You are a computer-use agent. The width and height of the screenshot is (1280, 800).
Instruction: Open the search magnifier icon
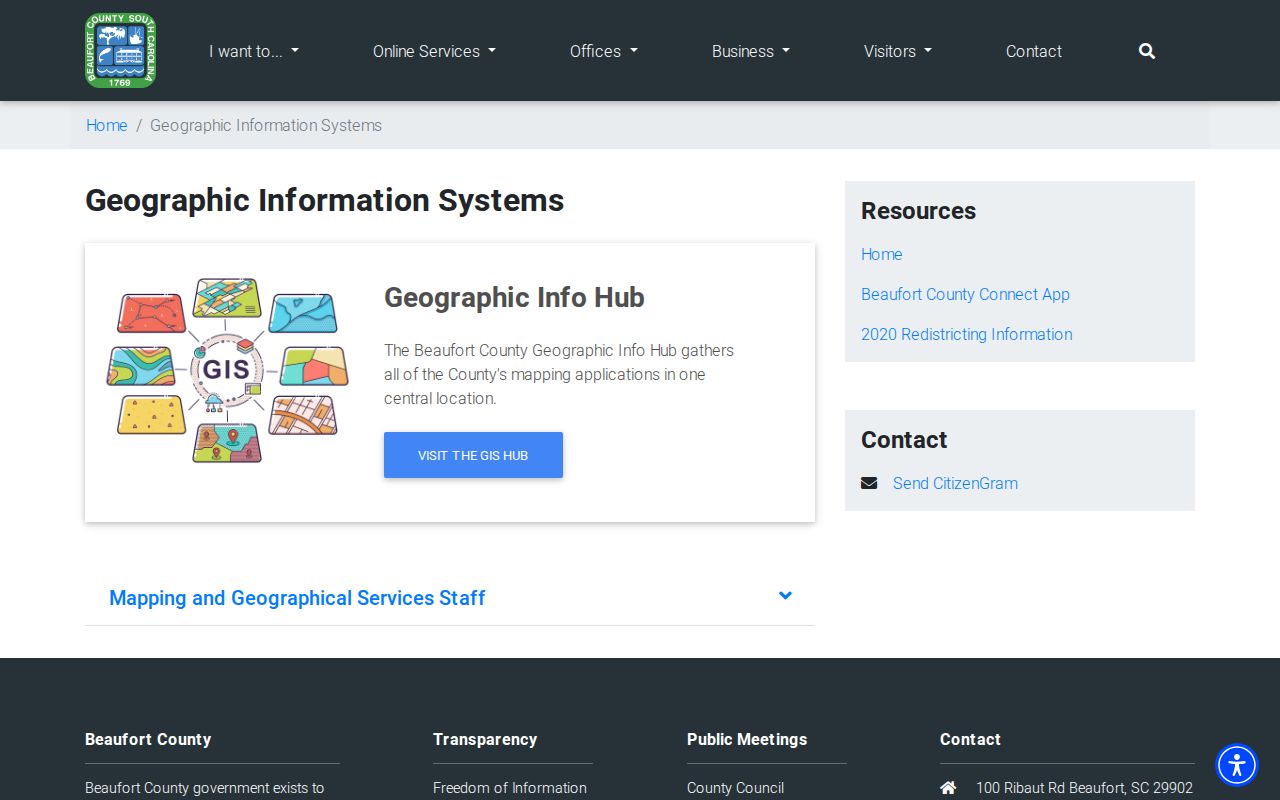click(x=1147, y=51)
